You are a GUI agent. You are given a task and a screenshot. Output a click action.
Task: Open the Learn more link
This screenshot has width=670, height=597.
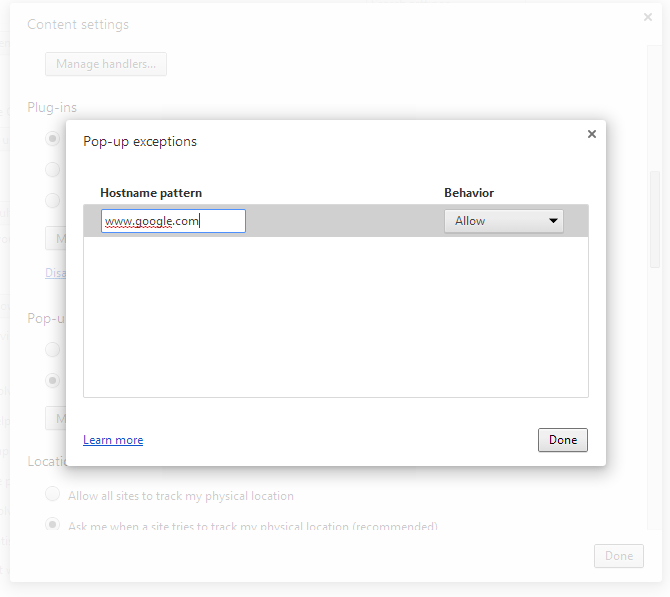[x=113, y=440]
